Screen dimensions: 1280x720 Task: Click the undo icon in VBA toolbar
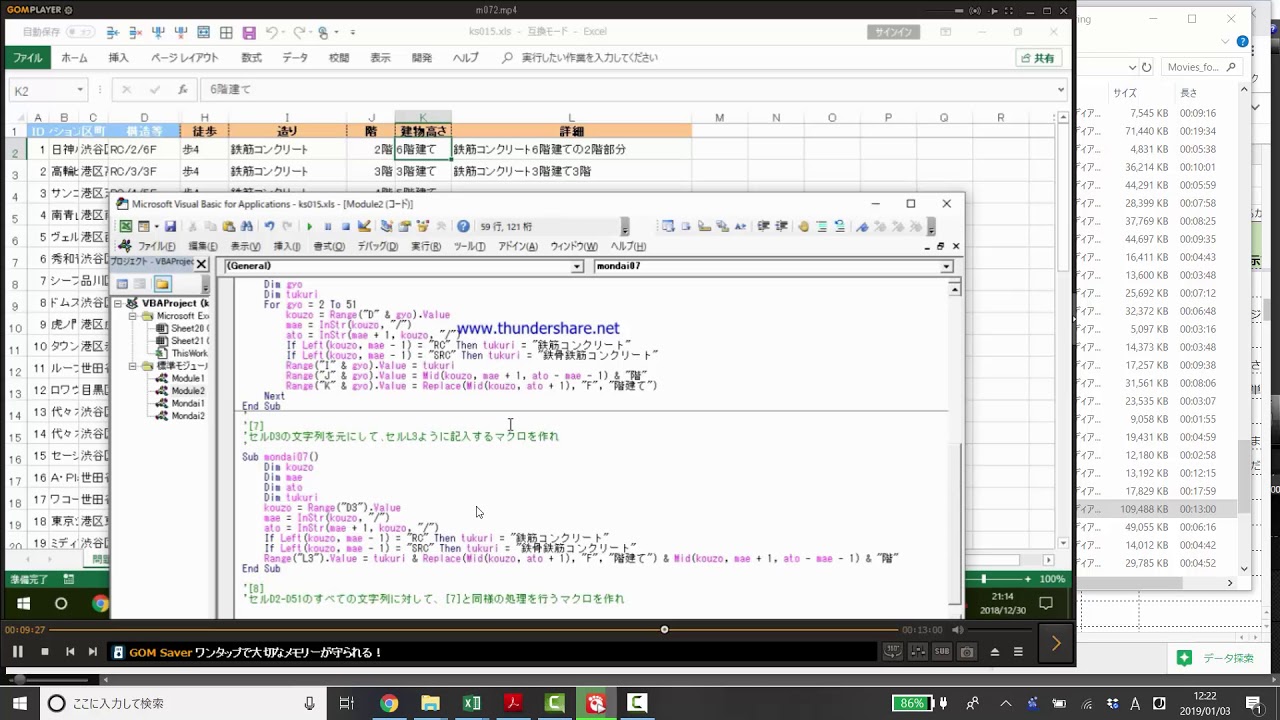tap(269, 227)
